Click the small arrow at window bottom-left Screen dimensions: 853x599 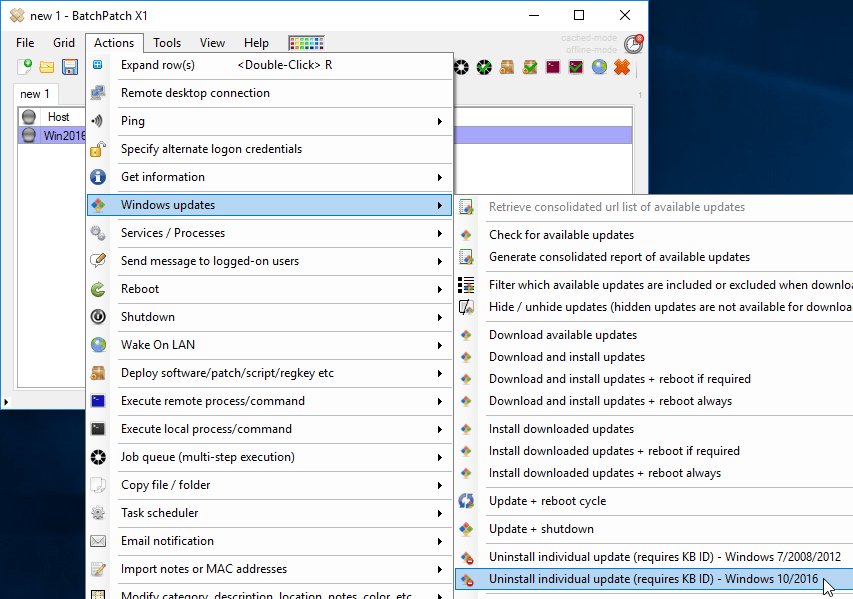coord(6,403)
